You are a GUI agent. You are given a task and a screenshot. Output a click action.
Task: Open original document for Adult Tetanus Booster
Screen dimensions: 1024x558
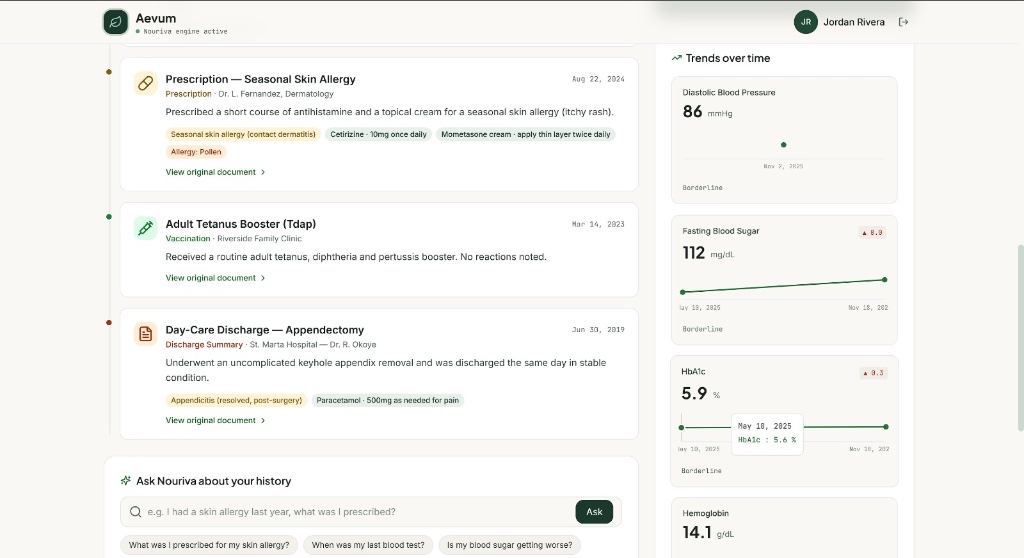pyautogui.click(x=215, y=278)
